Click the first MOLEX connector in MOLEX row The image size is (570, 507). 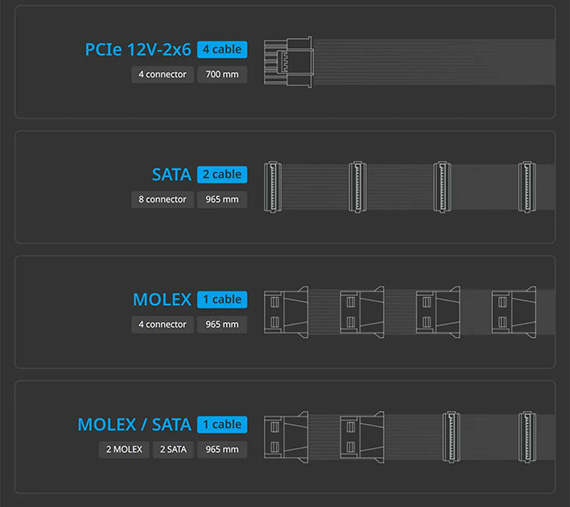[x=286, y=312]
